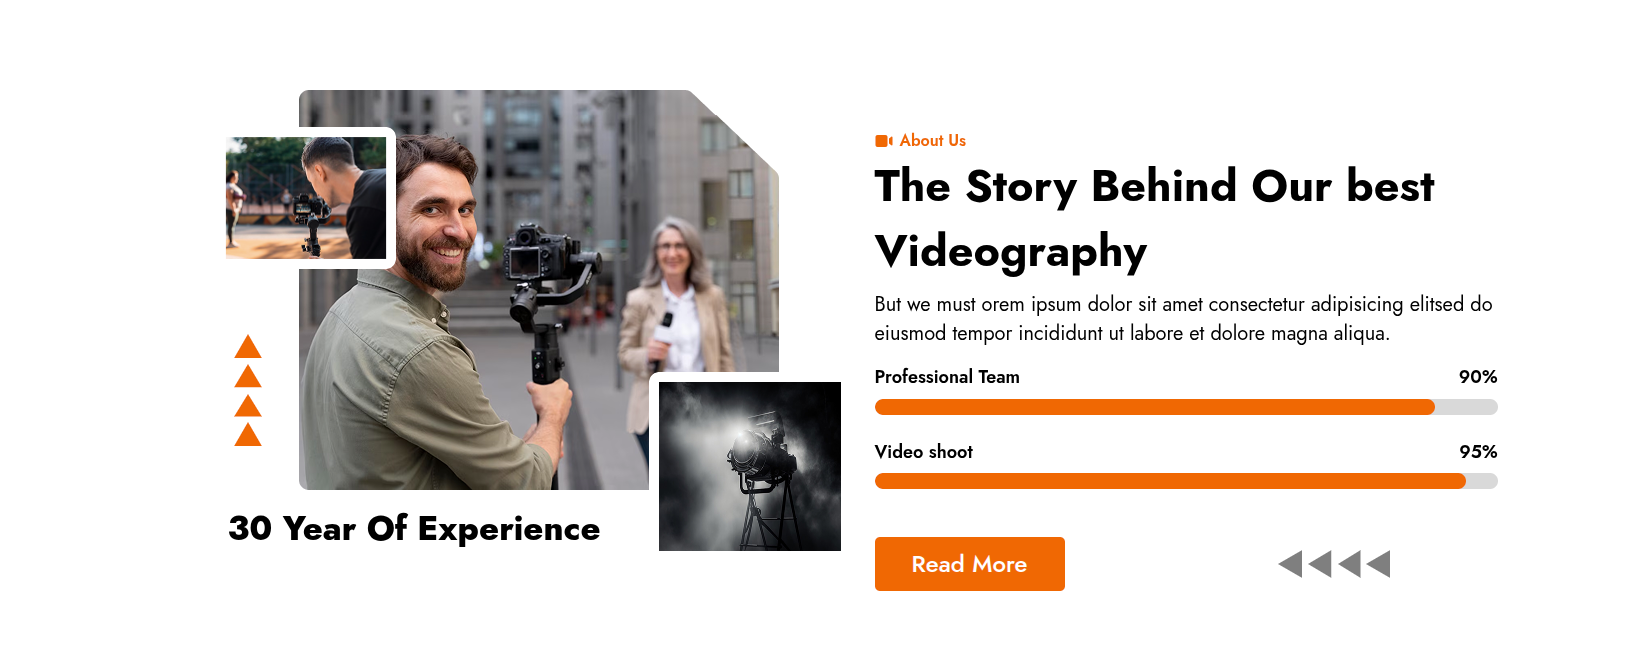This screenshot has height=652, width=1629.
Task: Click the Story Behind Our best Videography heading
Action: pyautogui.click(x=1154, y=219)
